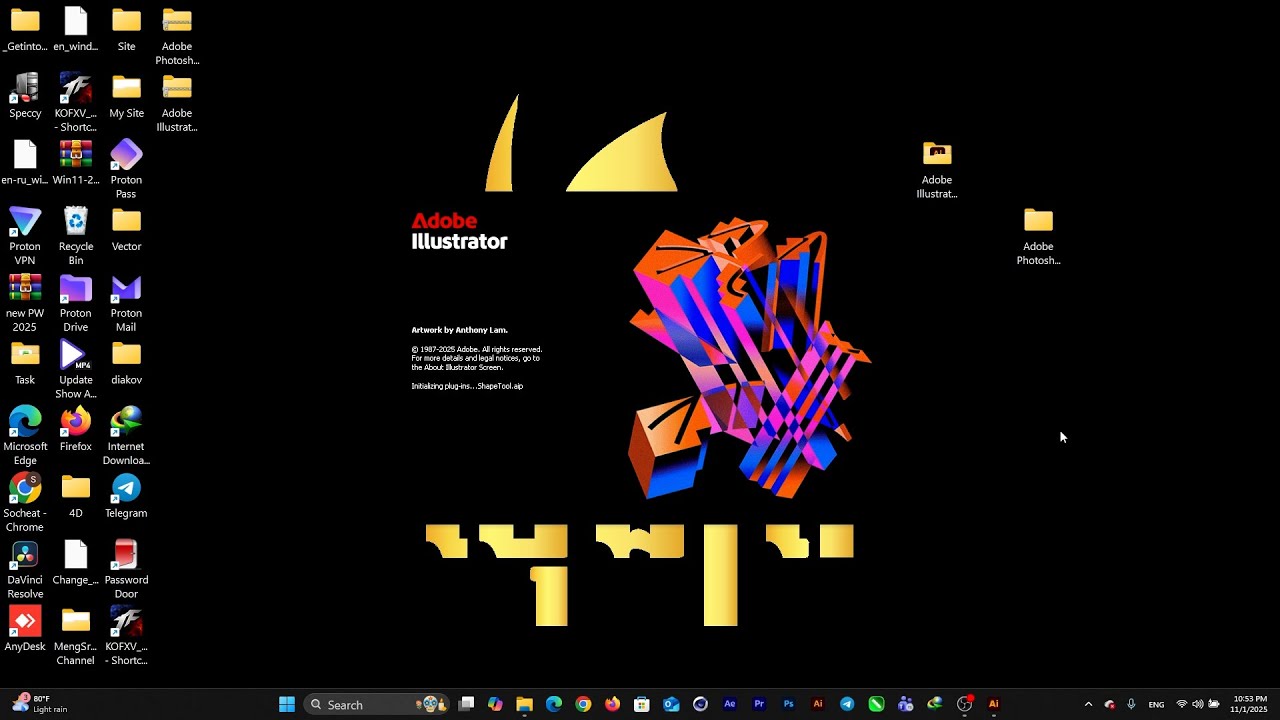Select the Firefox desktop shortcut

[76, 430]
